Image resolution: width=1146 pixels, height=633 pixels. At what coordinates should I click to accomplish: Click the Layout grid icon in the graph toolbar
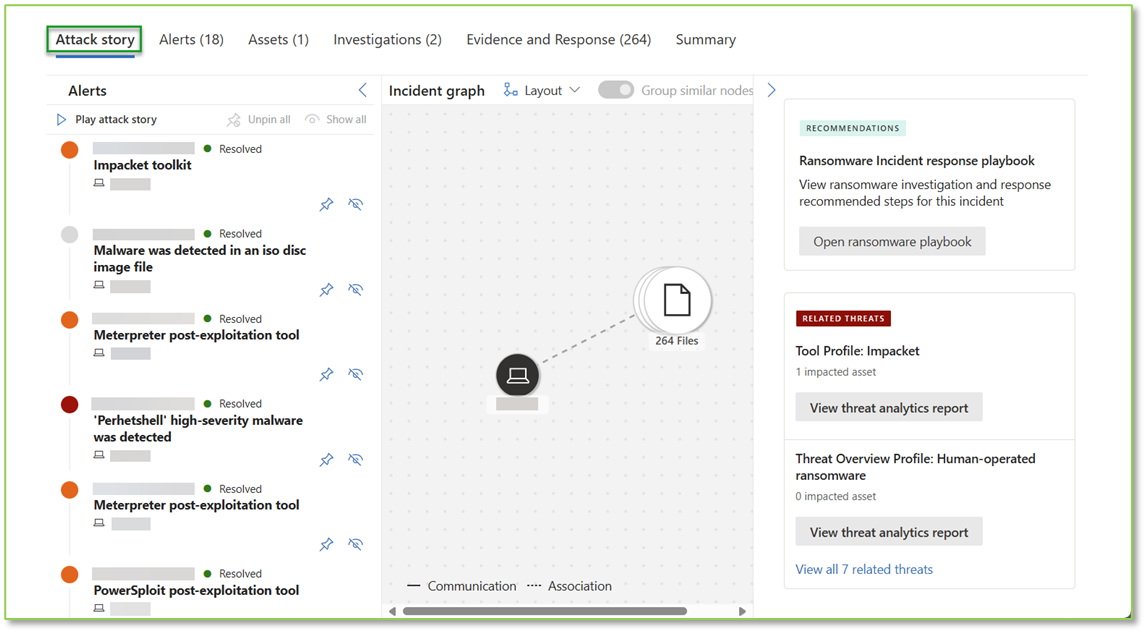click(510, 90)
